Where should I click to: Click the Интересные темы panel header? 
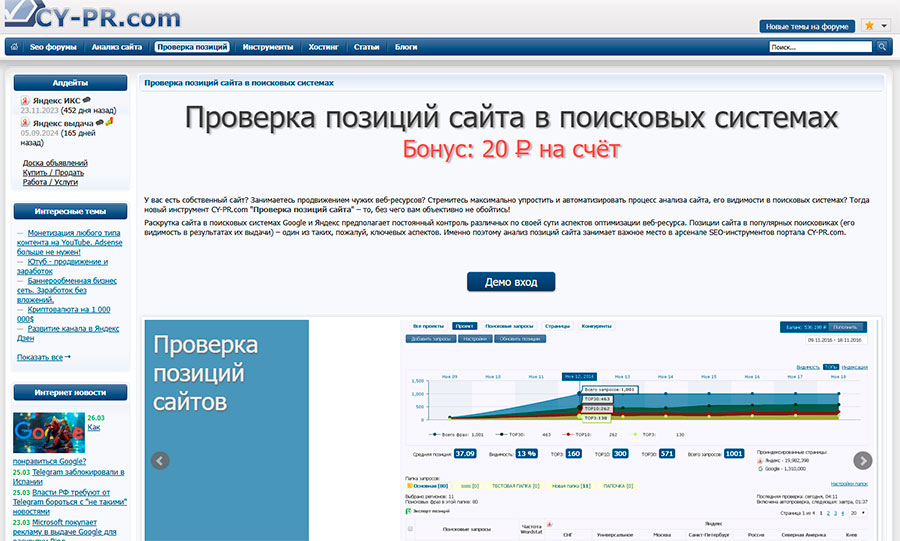click(x=70, y=211)
